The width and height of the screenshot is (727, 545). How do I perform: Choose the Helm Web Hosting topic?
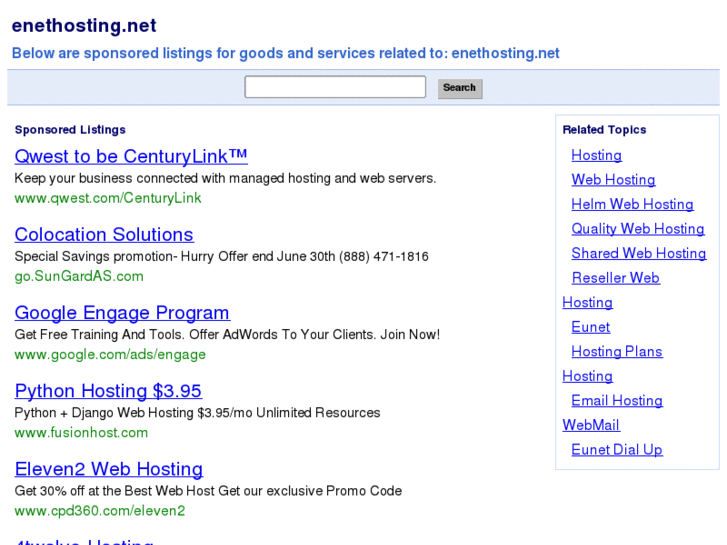tap(632, 204)
